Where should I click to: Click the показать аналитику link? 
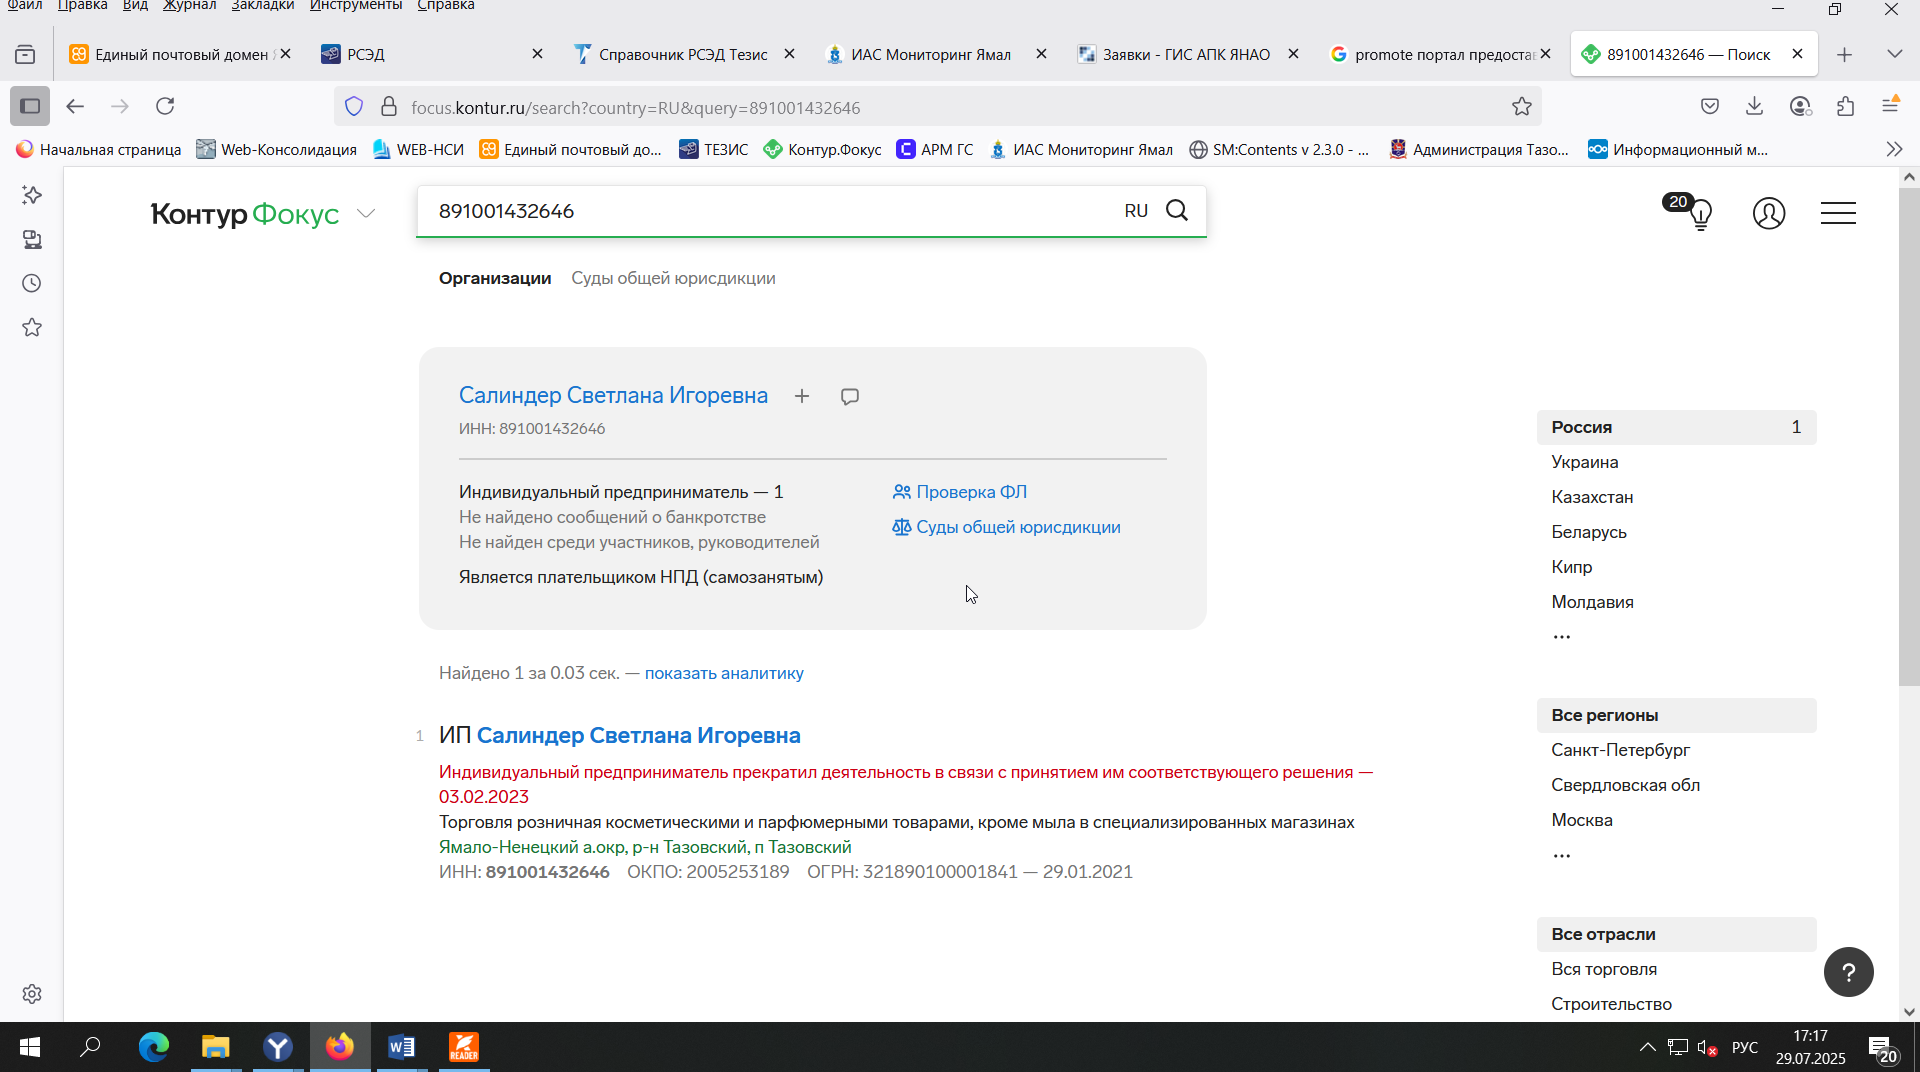724,674
